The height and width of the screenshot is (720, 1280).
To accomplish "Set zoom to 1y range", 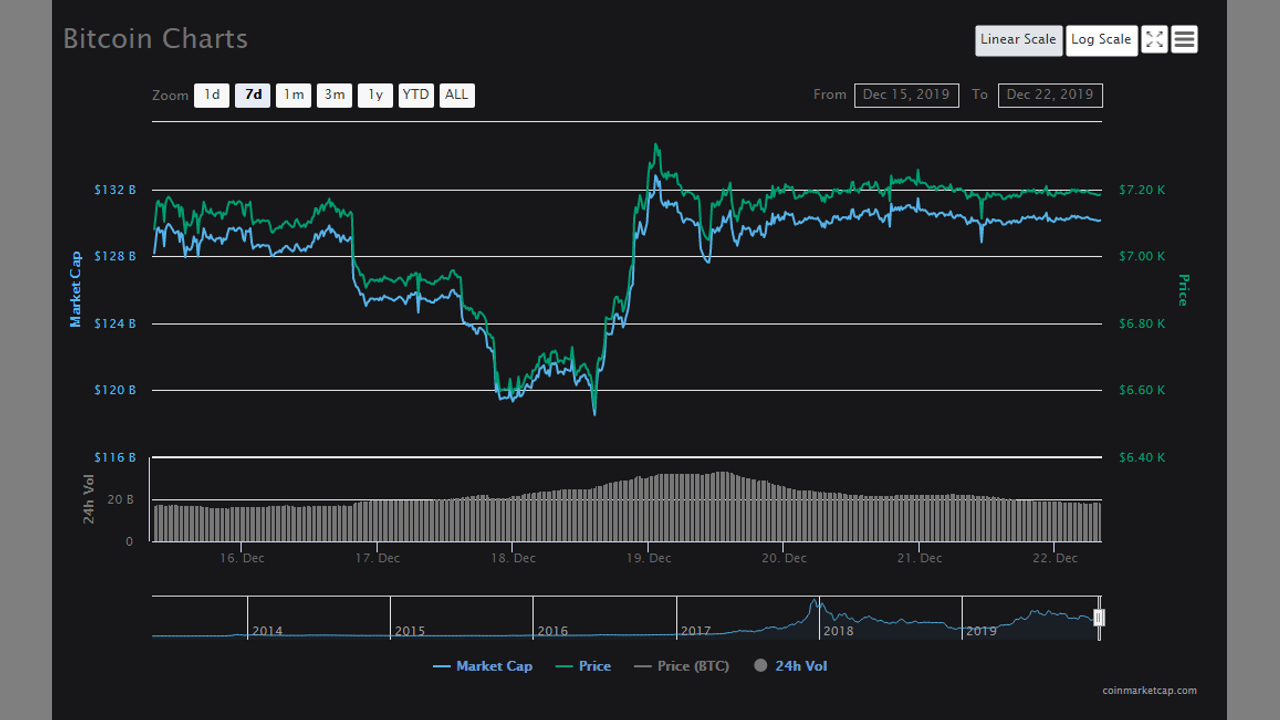I will coord(375,95).
